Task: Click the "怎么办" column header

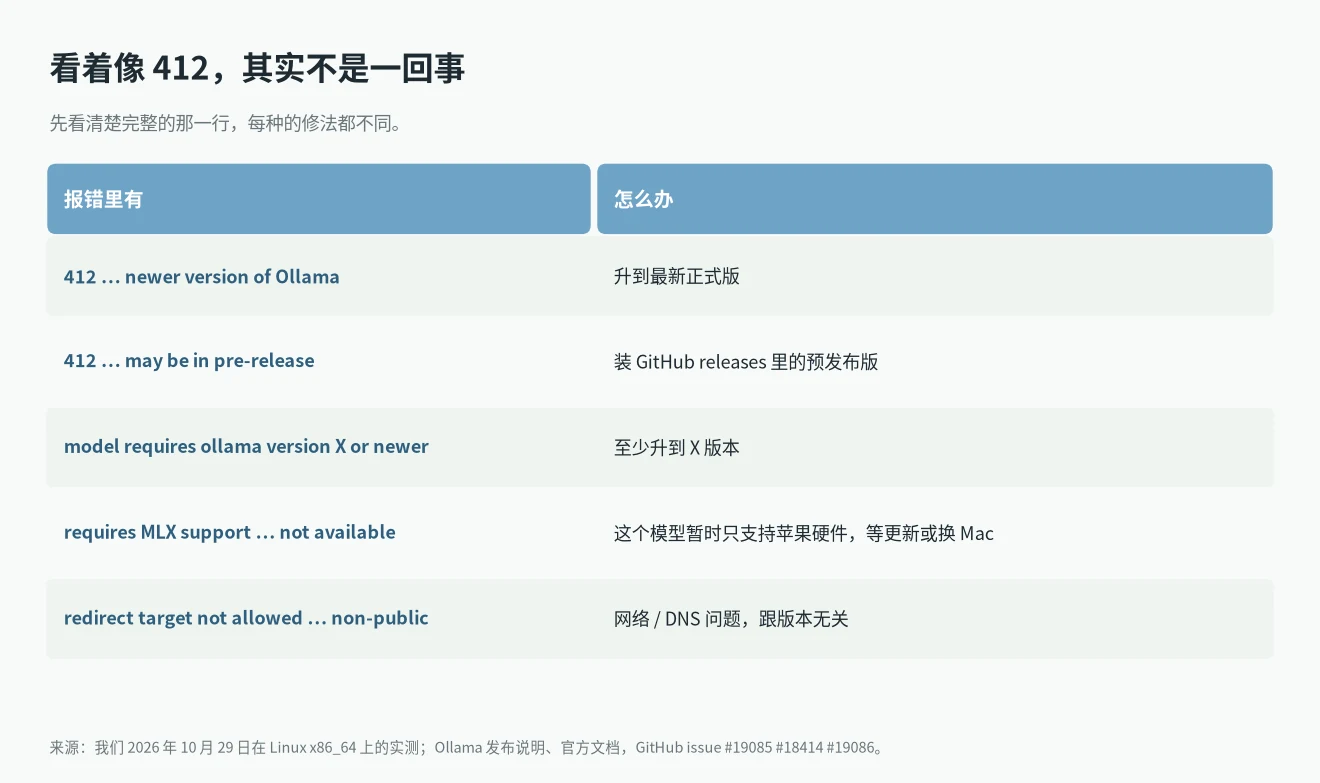Action: [934, 199]
